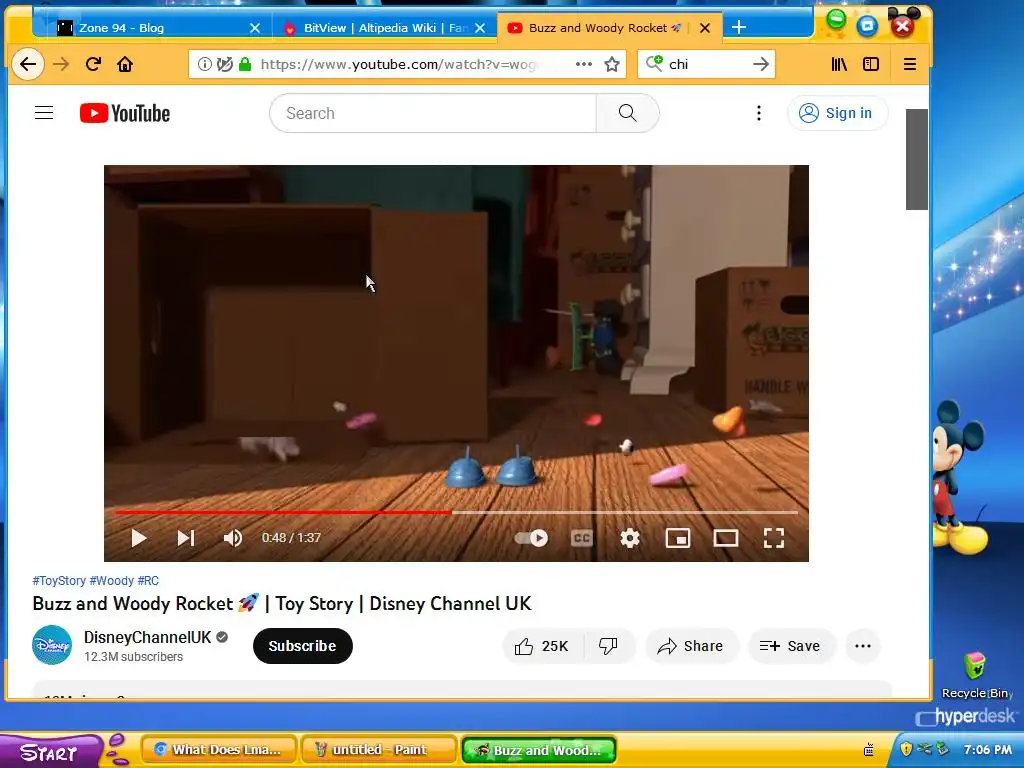Close the Zone 94 - Blog tab
This screenshot has width=1024, height=768.
(x=255, y=27)
